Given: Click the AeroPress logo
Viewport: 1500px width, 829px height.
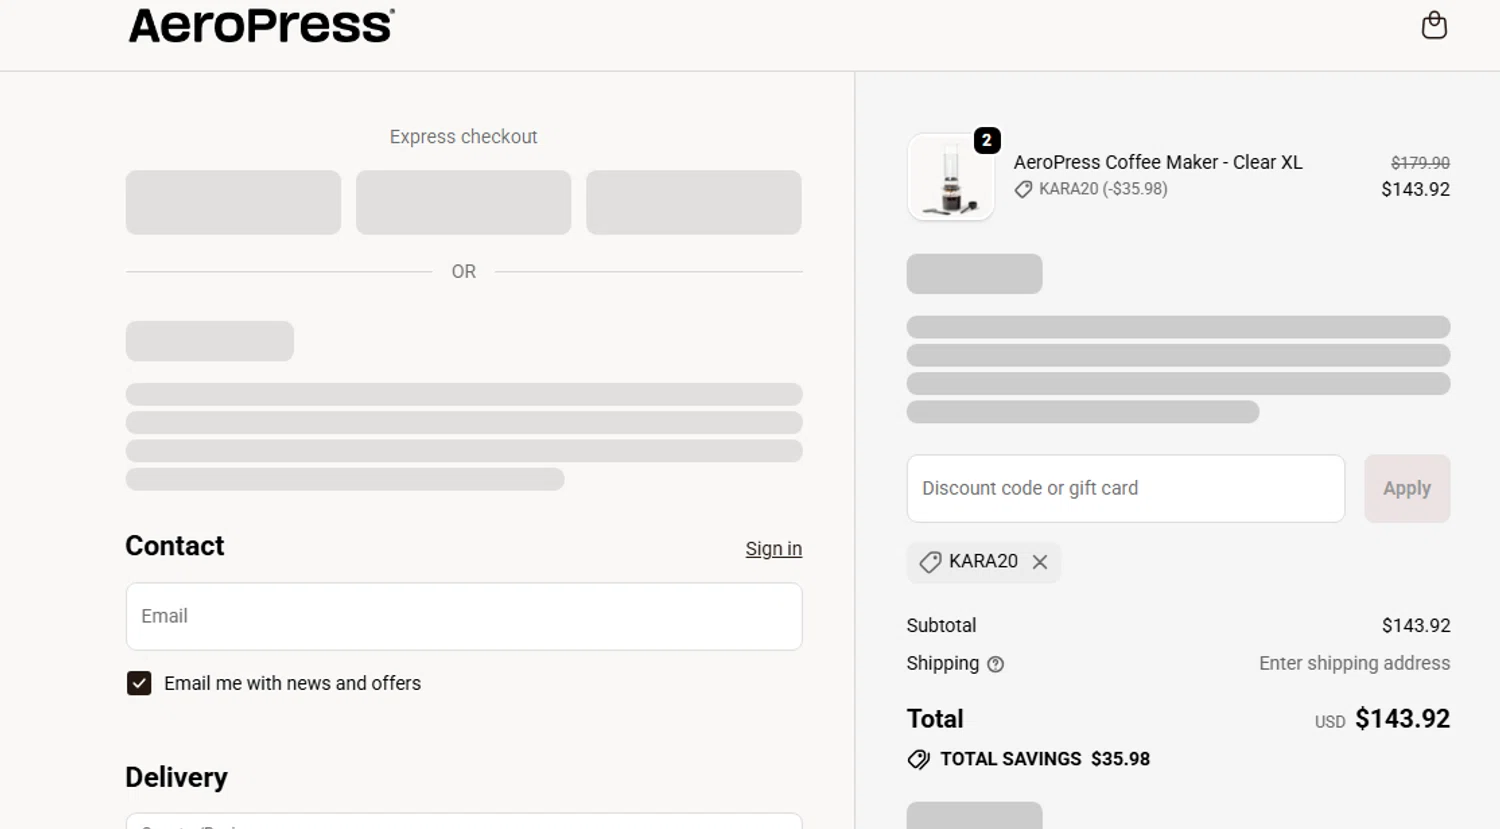Looking at the screenshot, I should click(261, 26).
